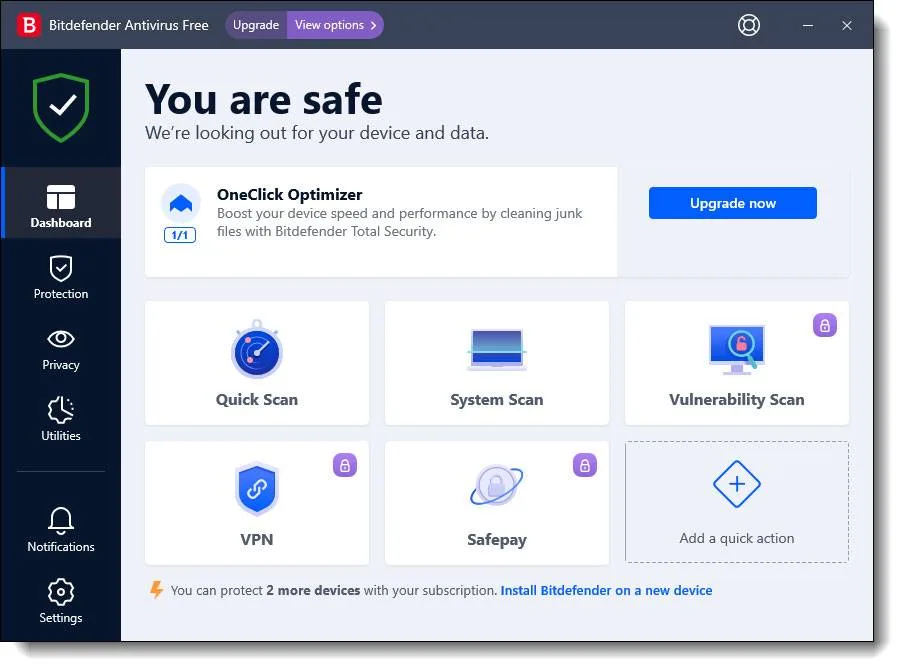Image resolution: width=904 pixels, height=672 pixels.
Task: Launch the VPN feature
Action: click(x=256, y=502)
